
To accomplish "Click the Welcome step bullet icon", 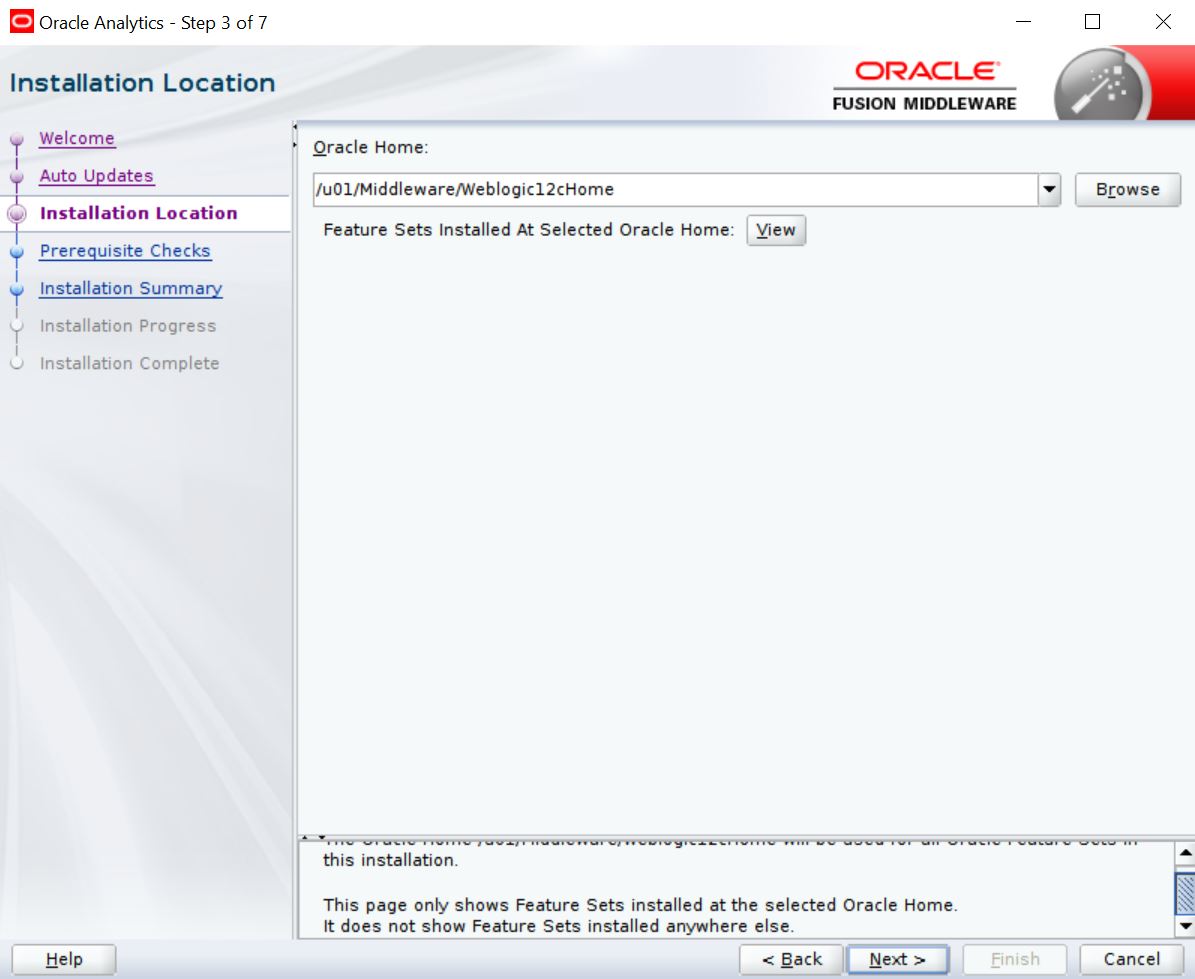I will point(17,139).
